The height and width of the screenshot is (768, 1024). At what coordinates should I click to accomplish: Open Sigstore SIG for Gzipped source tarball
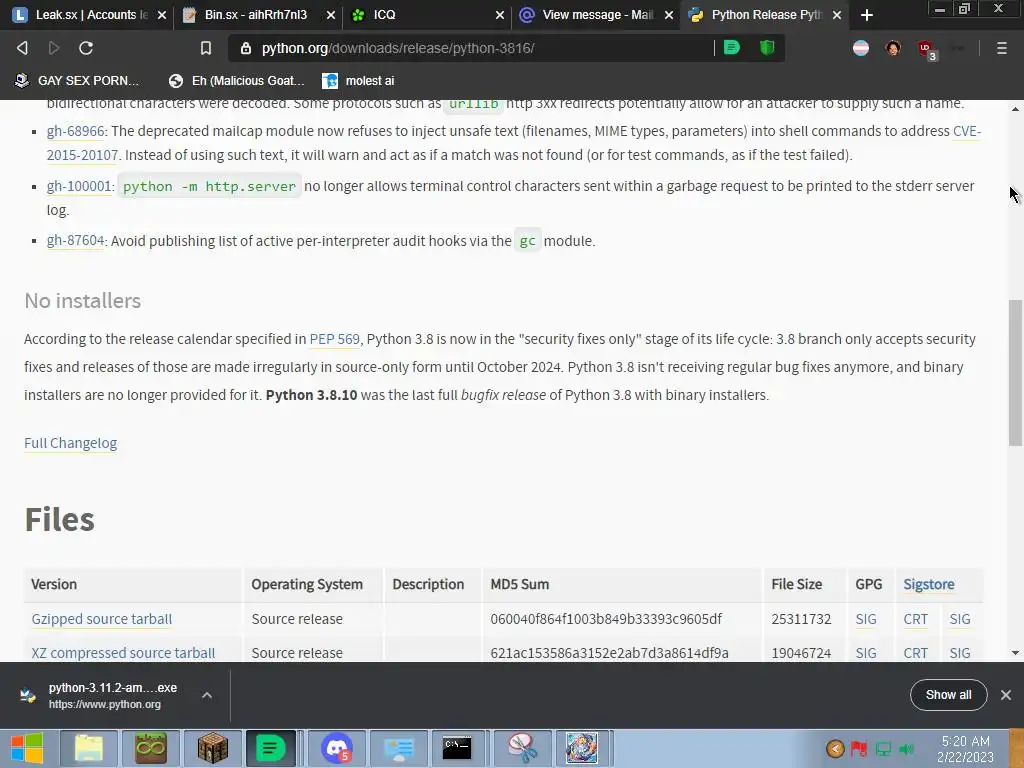pos(960,618)
